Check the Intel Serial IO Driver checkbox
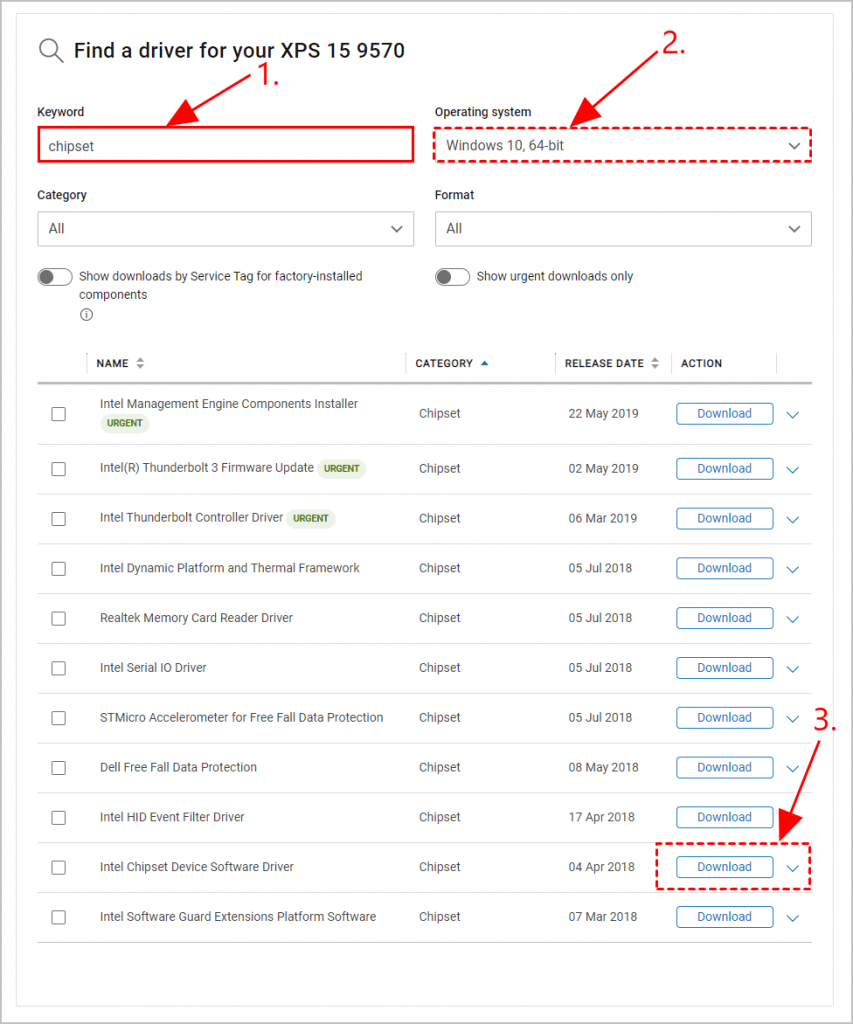This screenshot has width=853, height=1024. click(x=58, y=668)
